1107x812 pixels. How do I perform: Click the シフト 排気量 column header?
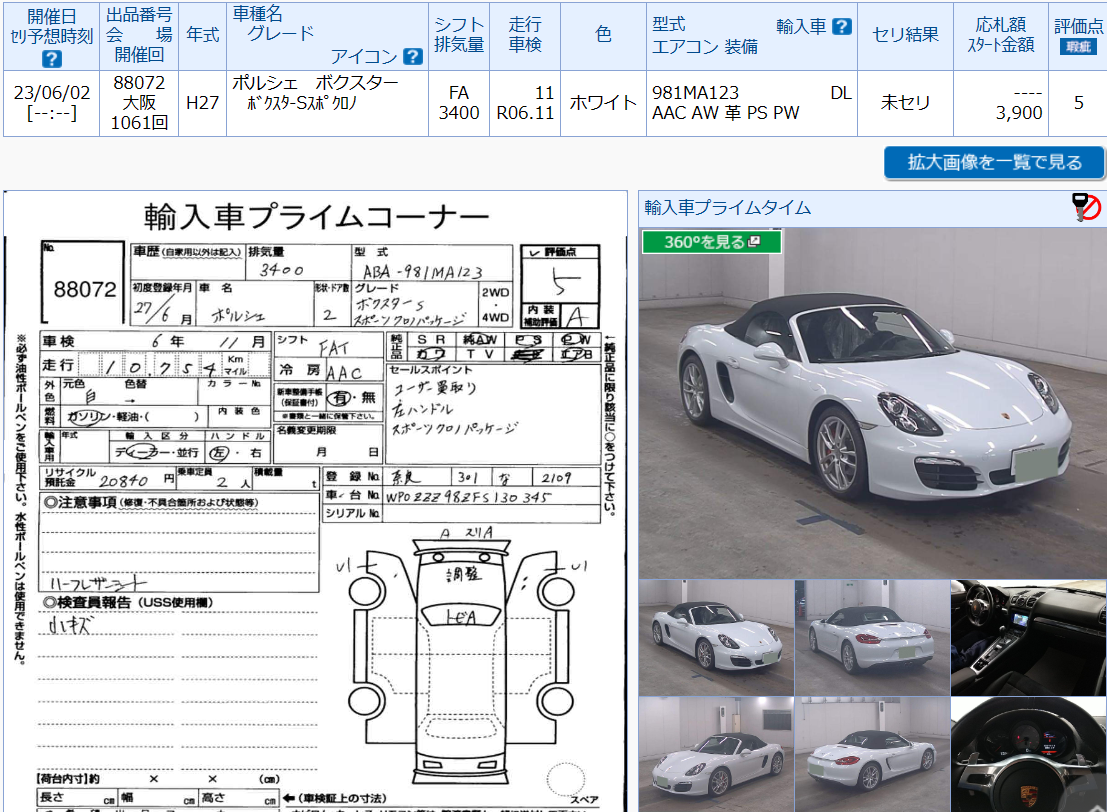(x=459, y=35)
